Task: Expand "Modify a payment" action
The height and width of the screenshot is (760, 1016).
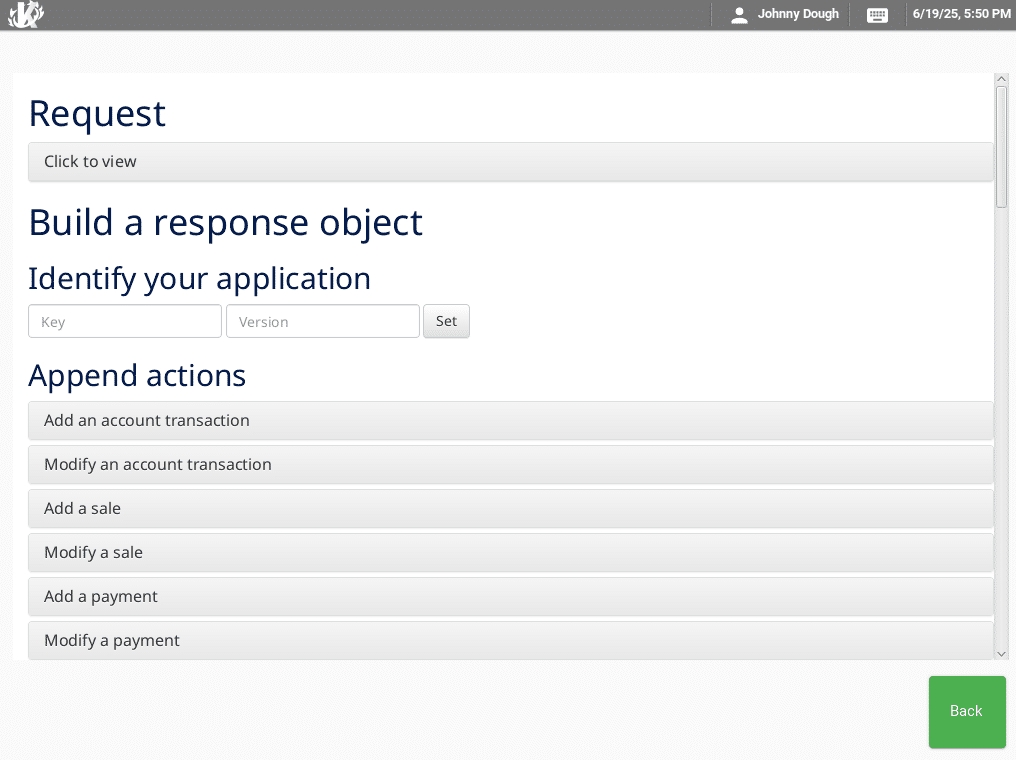Action: coord(511,640)
